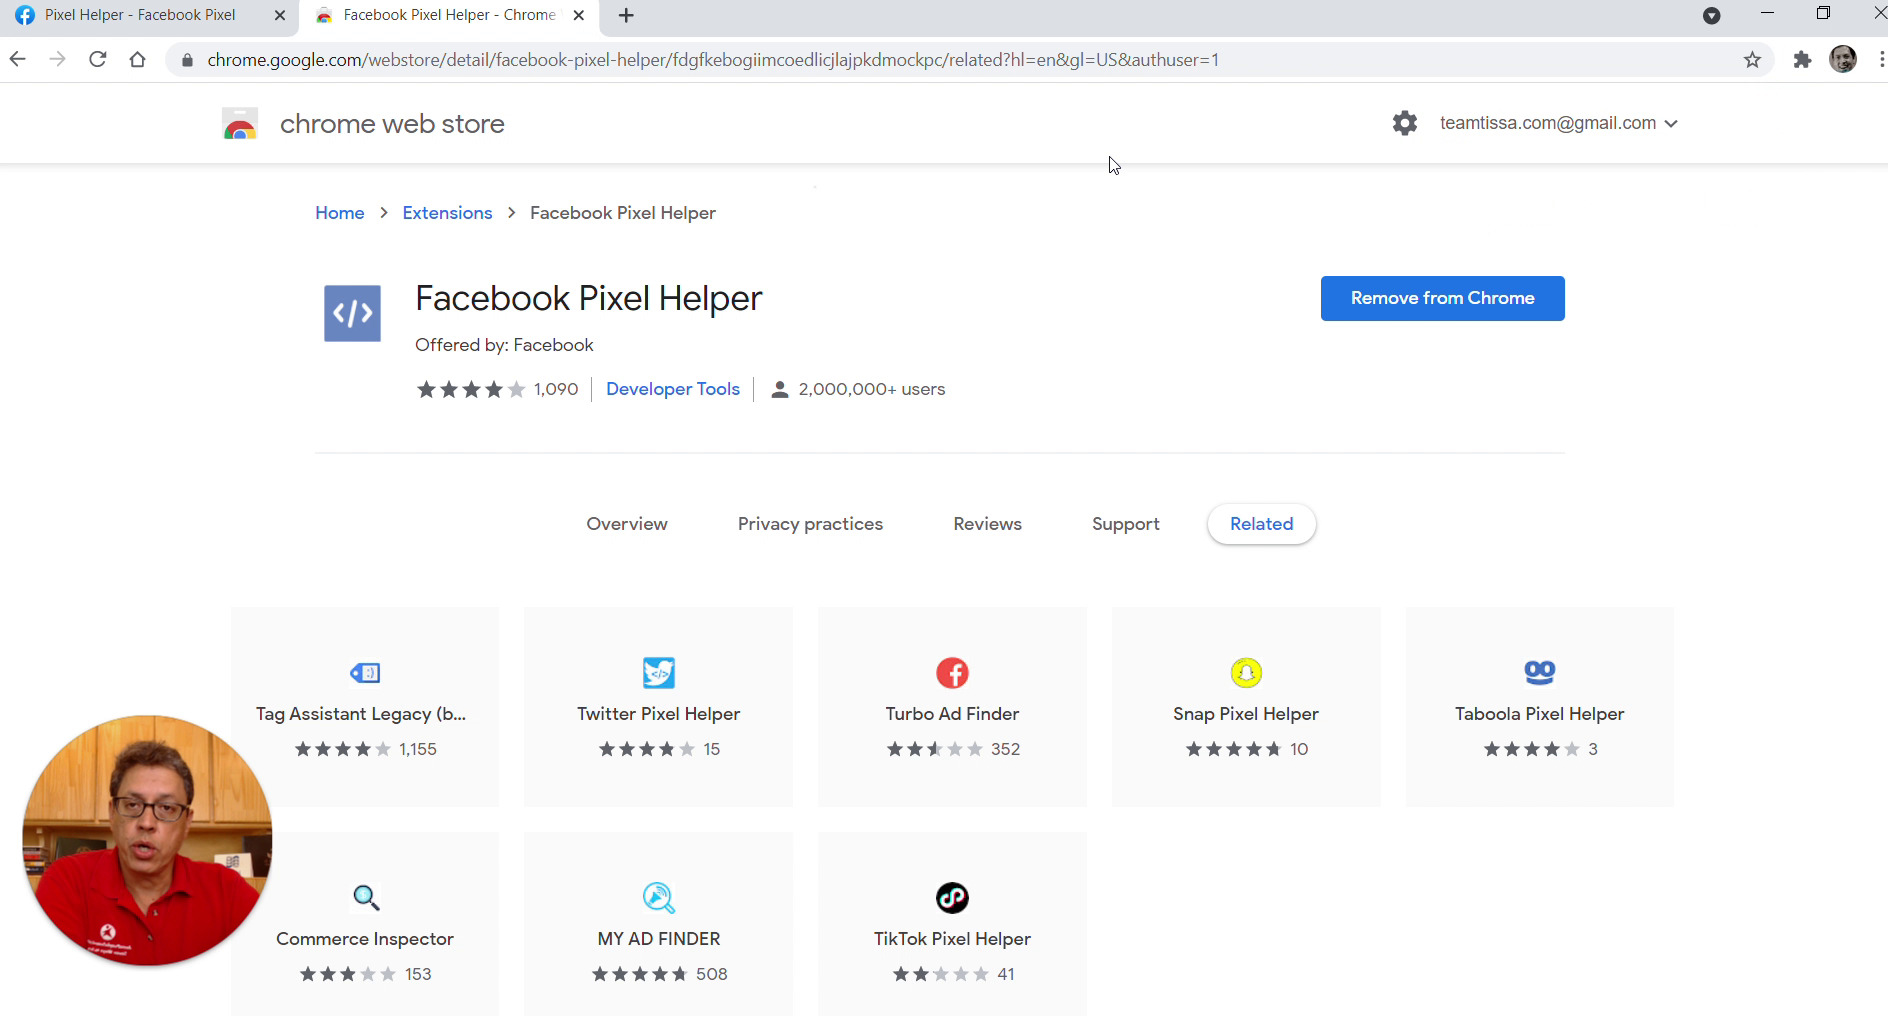Click the Turbo Ad Finder icon
Screen dimensions: 1888x1016
[x=952, y=673]
